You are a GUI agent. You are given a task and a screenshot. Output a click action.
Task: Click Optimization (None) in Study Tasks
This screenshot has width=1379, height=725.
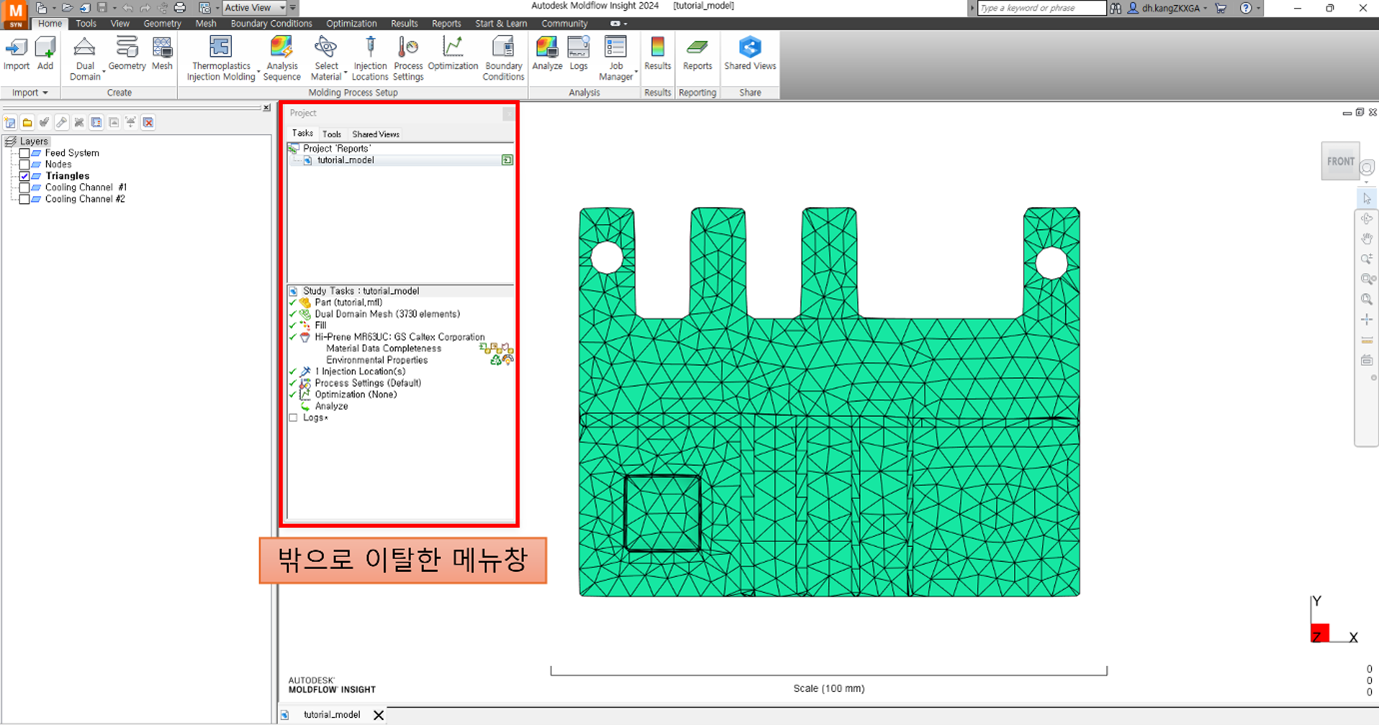click(356, 394)
